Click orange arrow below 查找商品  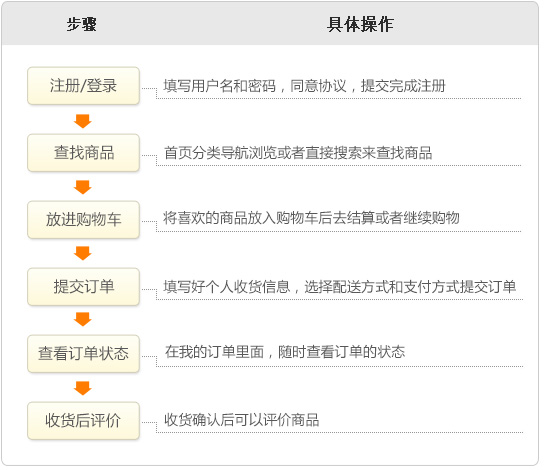pyautogui.click(x=83, y=187)
